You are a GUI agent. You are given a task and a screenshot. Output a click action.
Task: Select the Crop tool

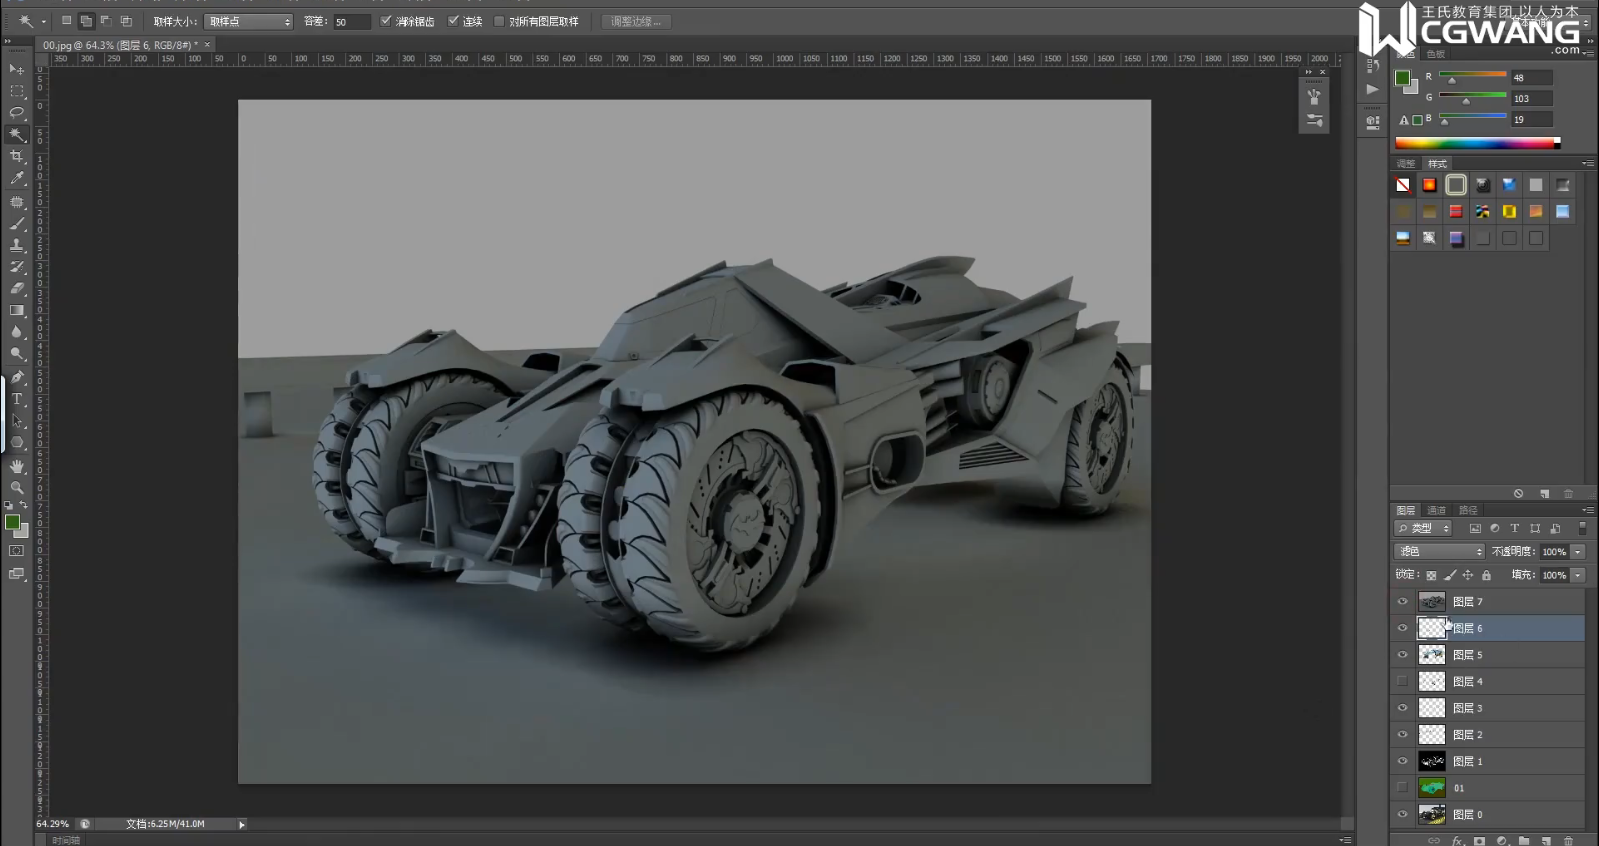click(17, 157)
